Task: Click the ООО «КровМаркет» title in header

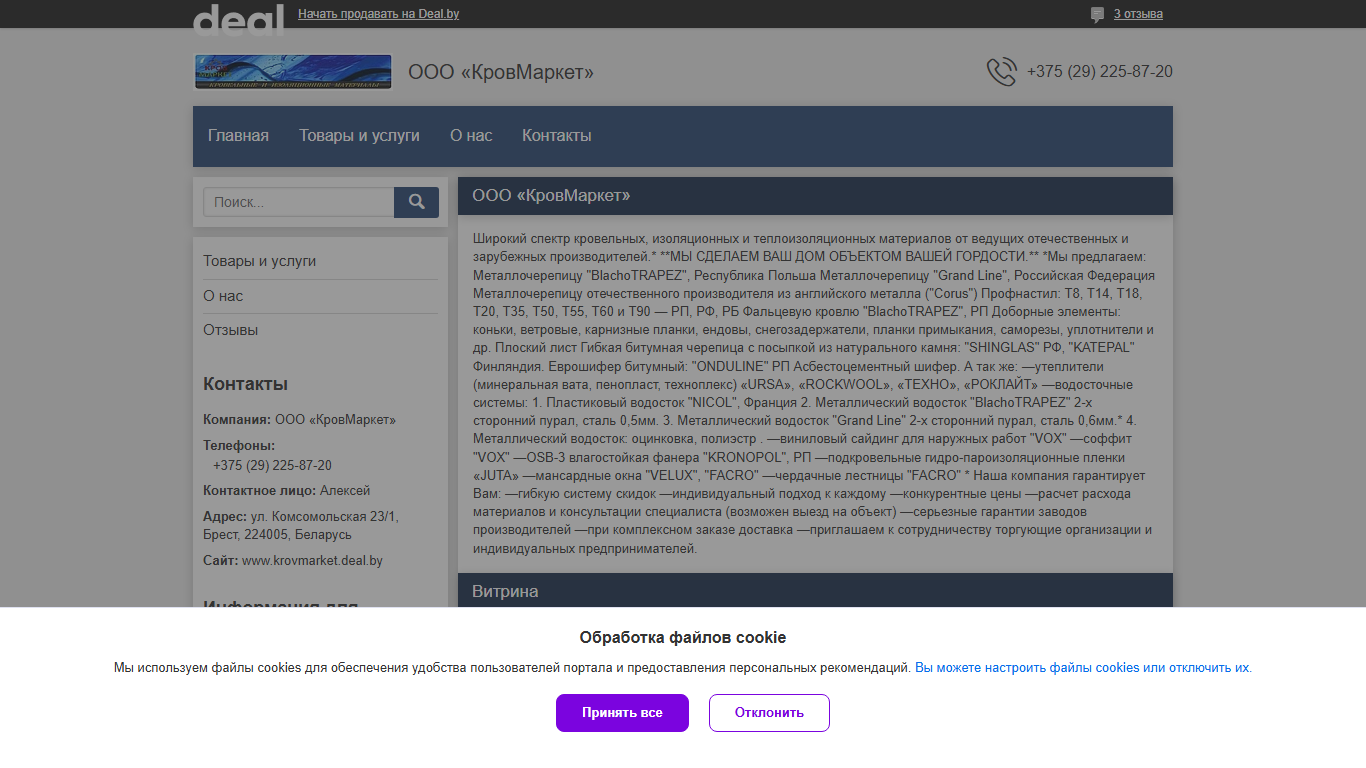Action: pos(501,72)
